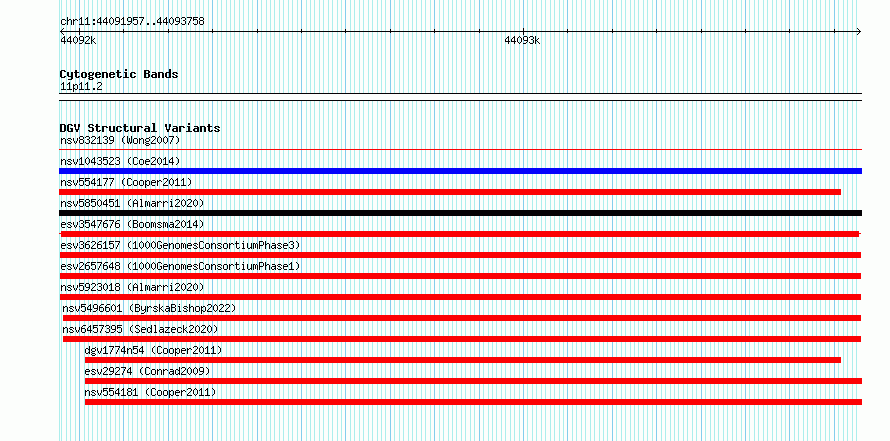Click the chr11:44091957..44093758 coordinates text
The width and height of the screenshot is (890, 441).
pos(132,22)
